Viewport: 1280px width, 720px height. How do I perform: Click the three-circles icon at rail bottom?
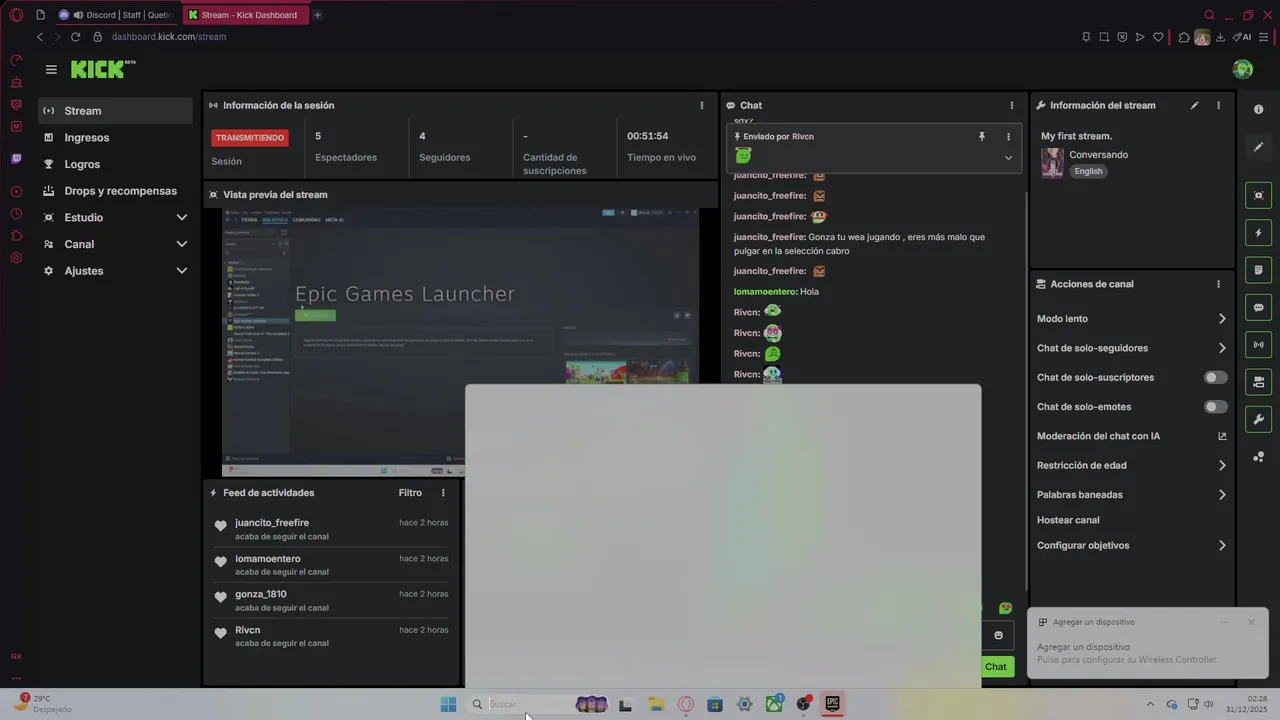coord(1258,457)
